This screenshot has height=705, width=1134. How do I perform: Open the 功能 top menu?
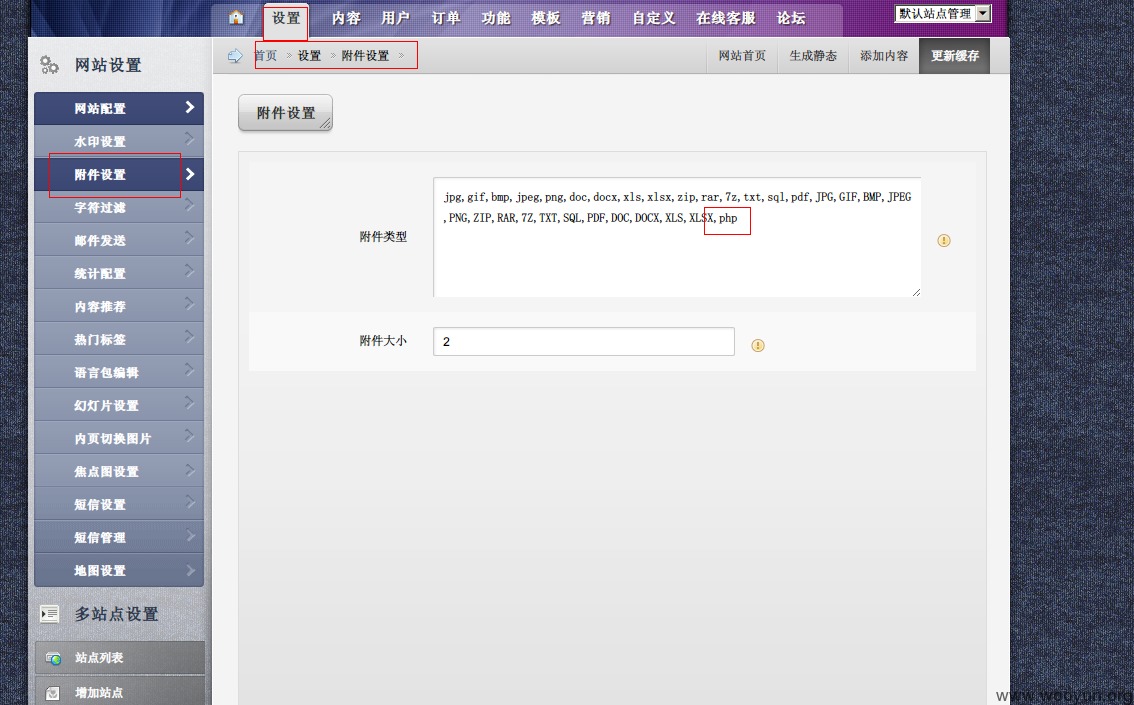pos(495,18)
